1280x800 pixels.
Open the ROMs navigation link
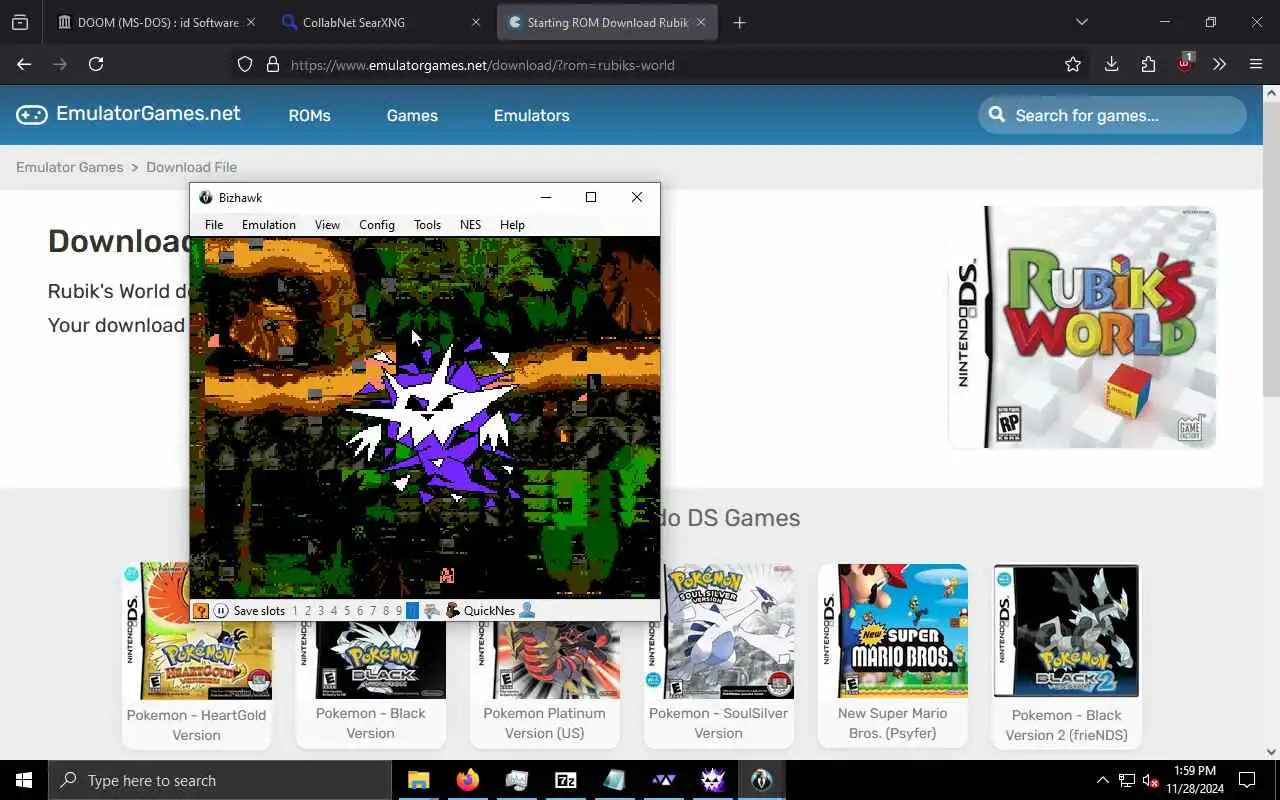click(309, 116)
